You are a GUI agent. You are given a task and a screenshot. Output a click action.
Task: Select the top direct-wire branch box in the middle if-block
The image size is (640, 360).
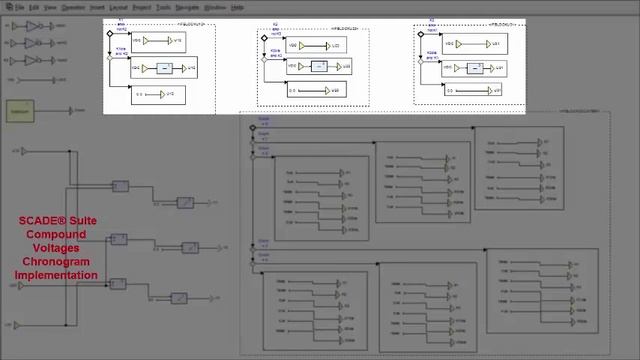click(316, 46)
